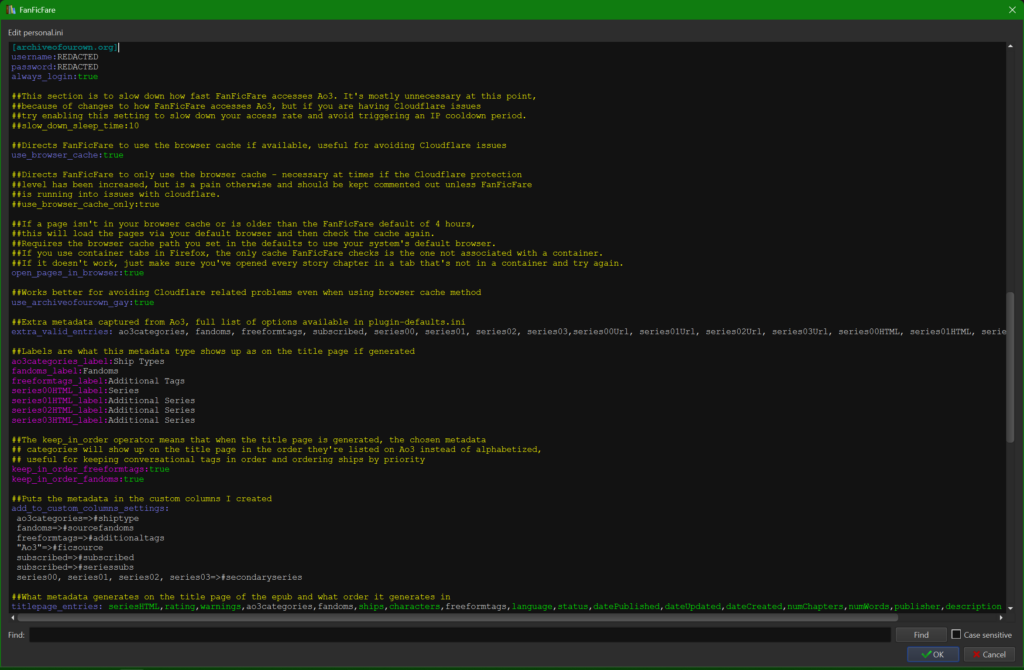
Task: Enable the Case sensitive checkbox
Action: click(954, 634)
